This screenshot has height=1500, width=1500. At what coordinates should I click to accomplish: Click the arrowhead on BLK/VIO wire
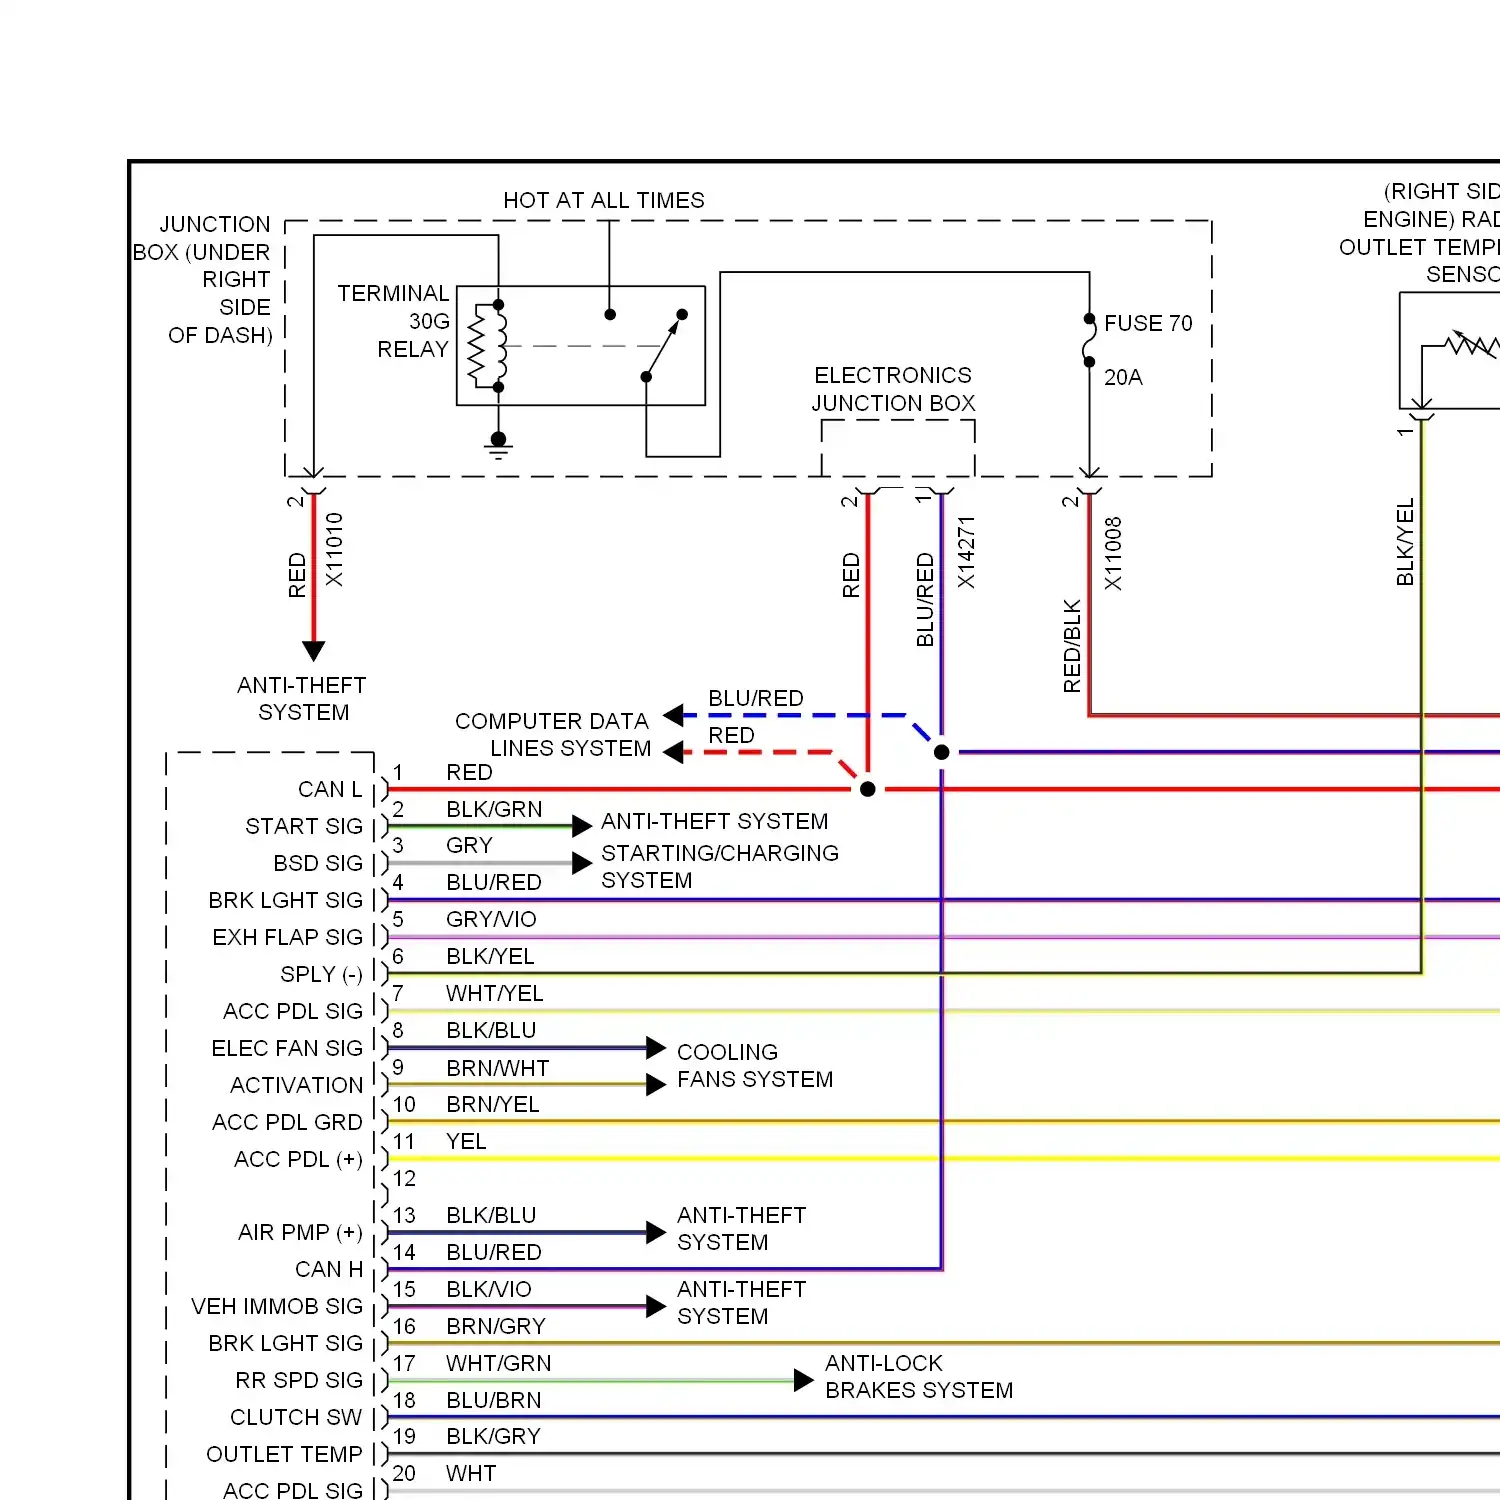(656, 1306)
